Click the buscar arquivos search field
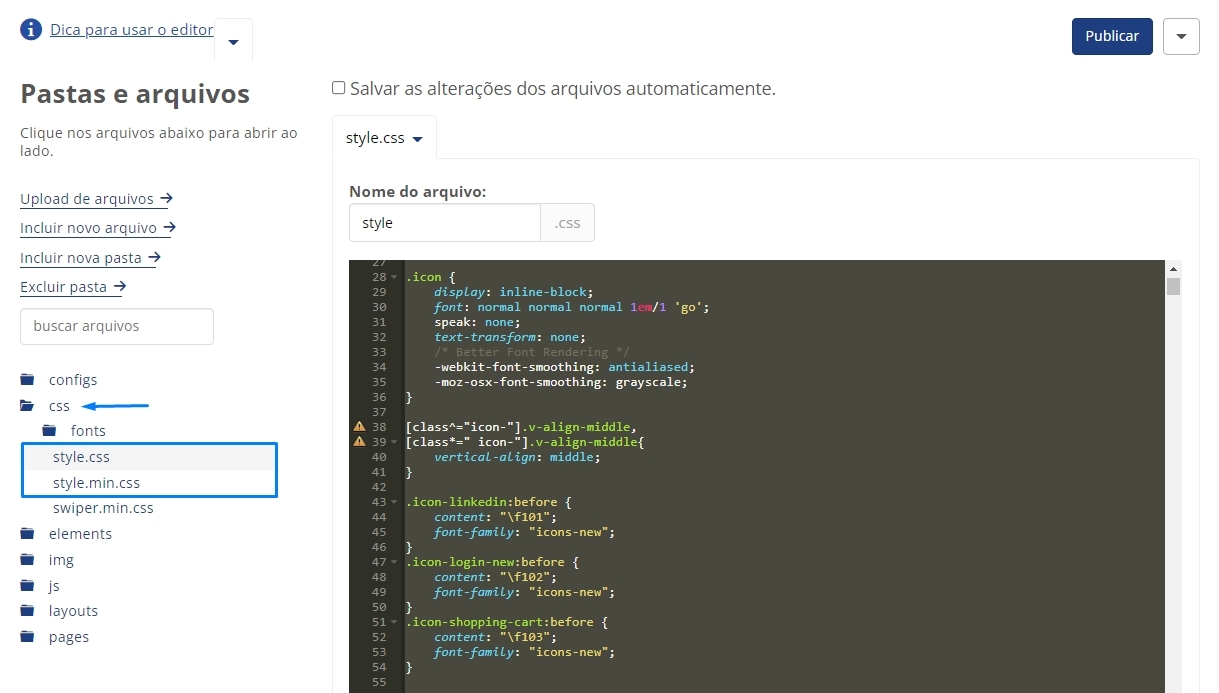 pyautogui.click(x=117, y=326)
